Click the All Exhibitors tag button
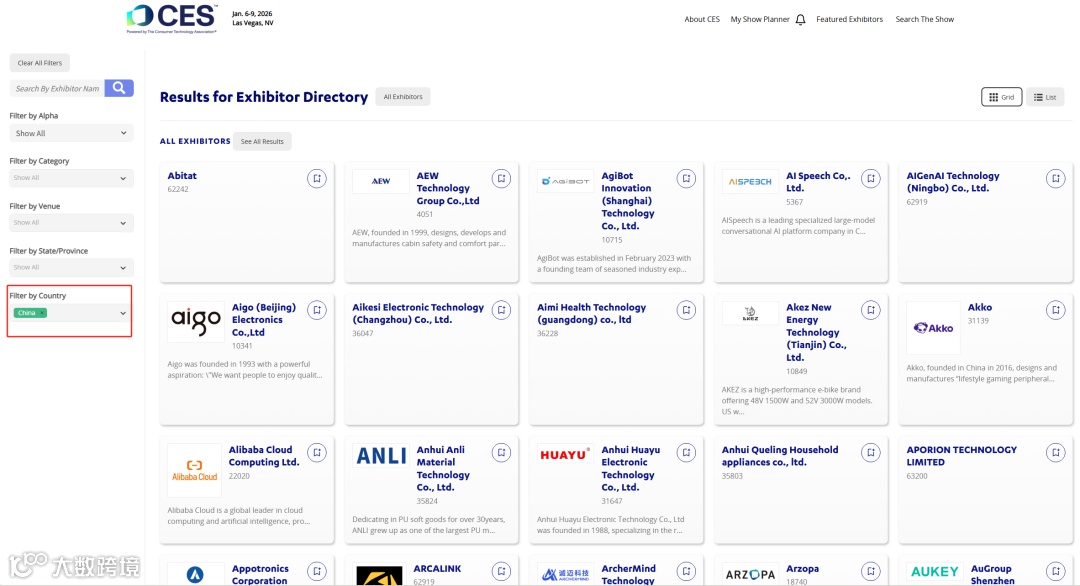This screenshot has width=1080, height=586. tap(403, 96)
